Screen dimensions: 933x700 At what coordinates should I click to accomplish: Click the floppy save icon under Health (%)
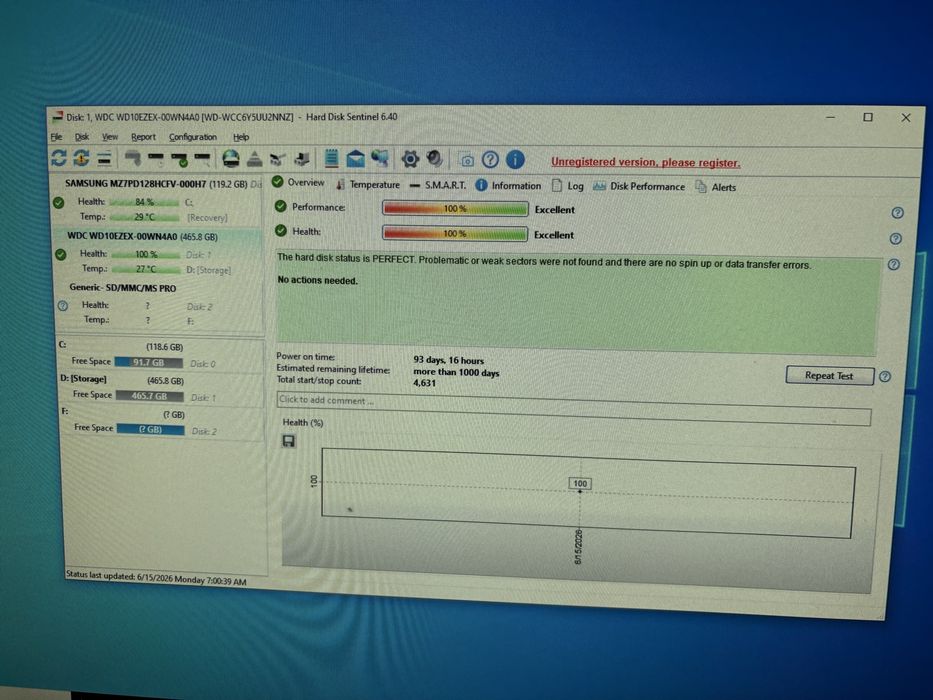(289, 441)
